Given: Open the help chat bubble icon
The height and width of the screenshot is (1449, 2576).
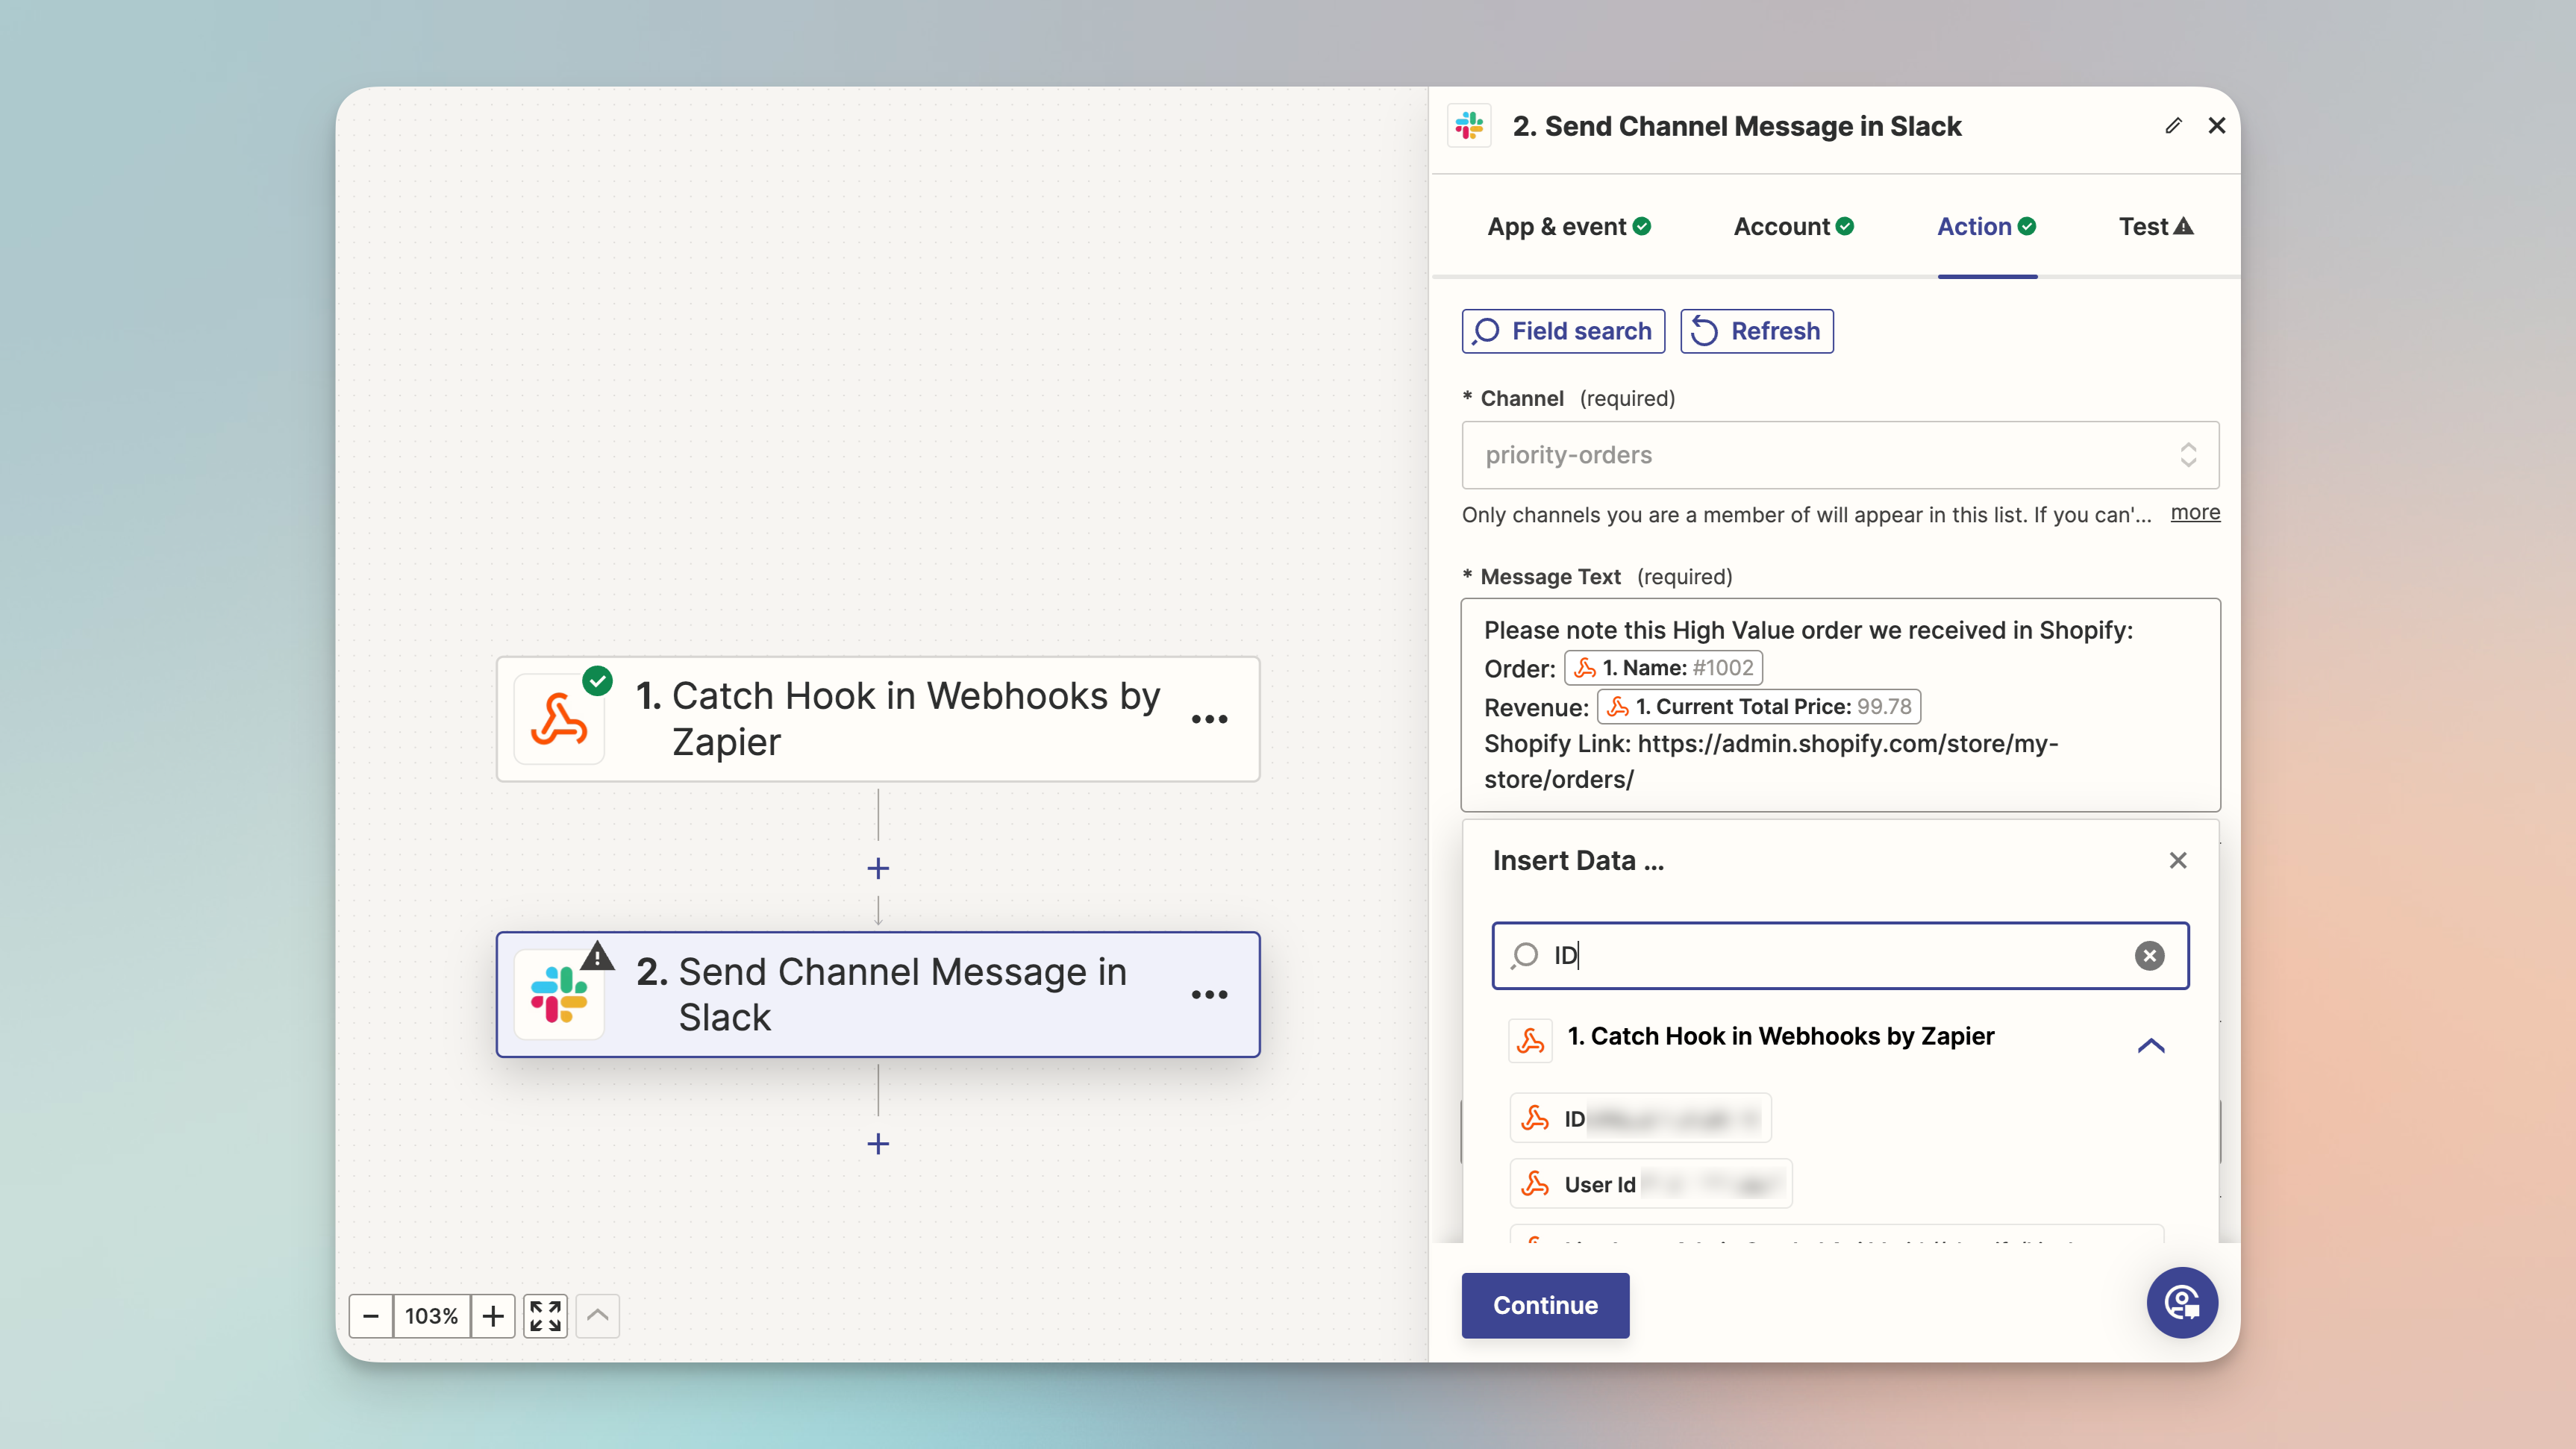Looking at the screenshot, I should coord(2182,1303).
